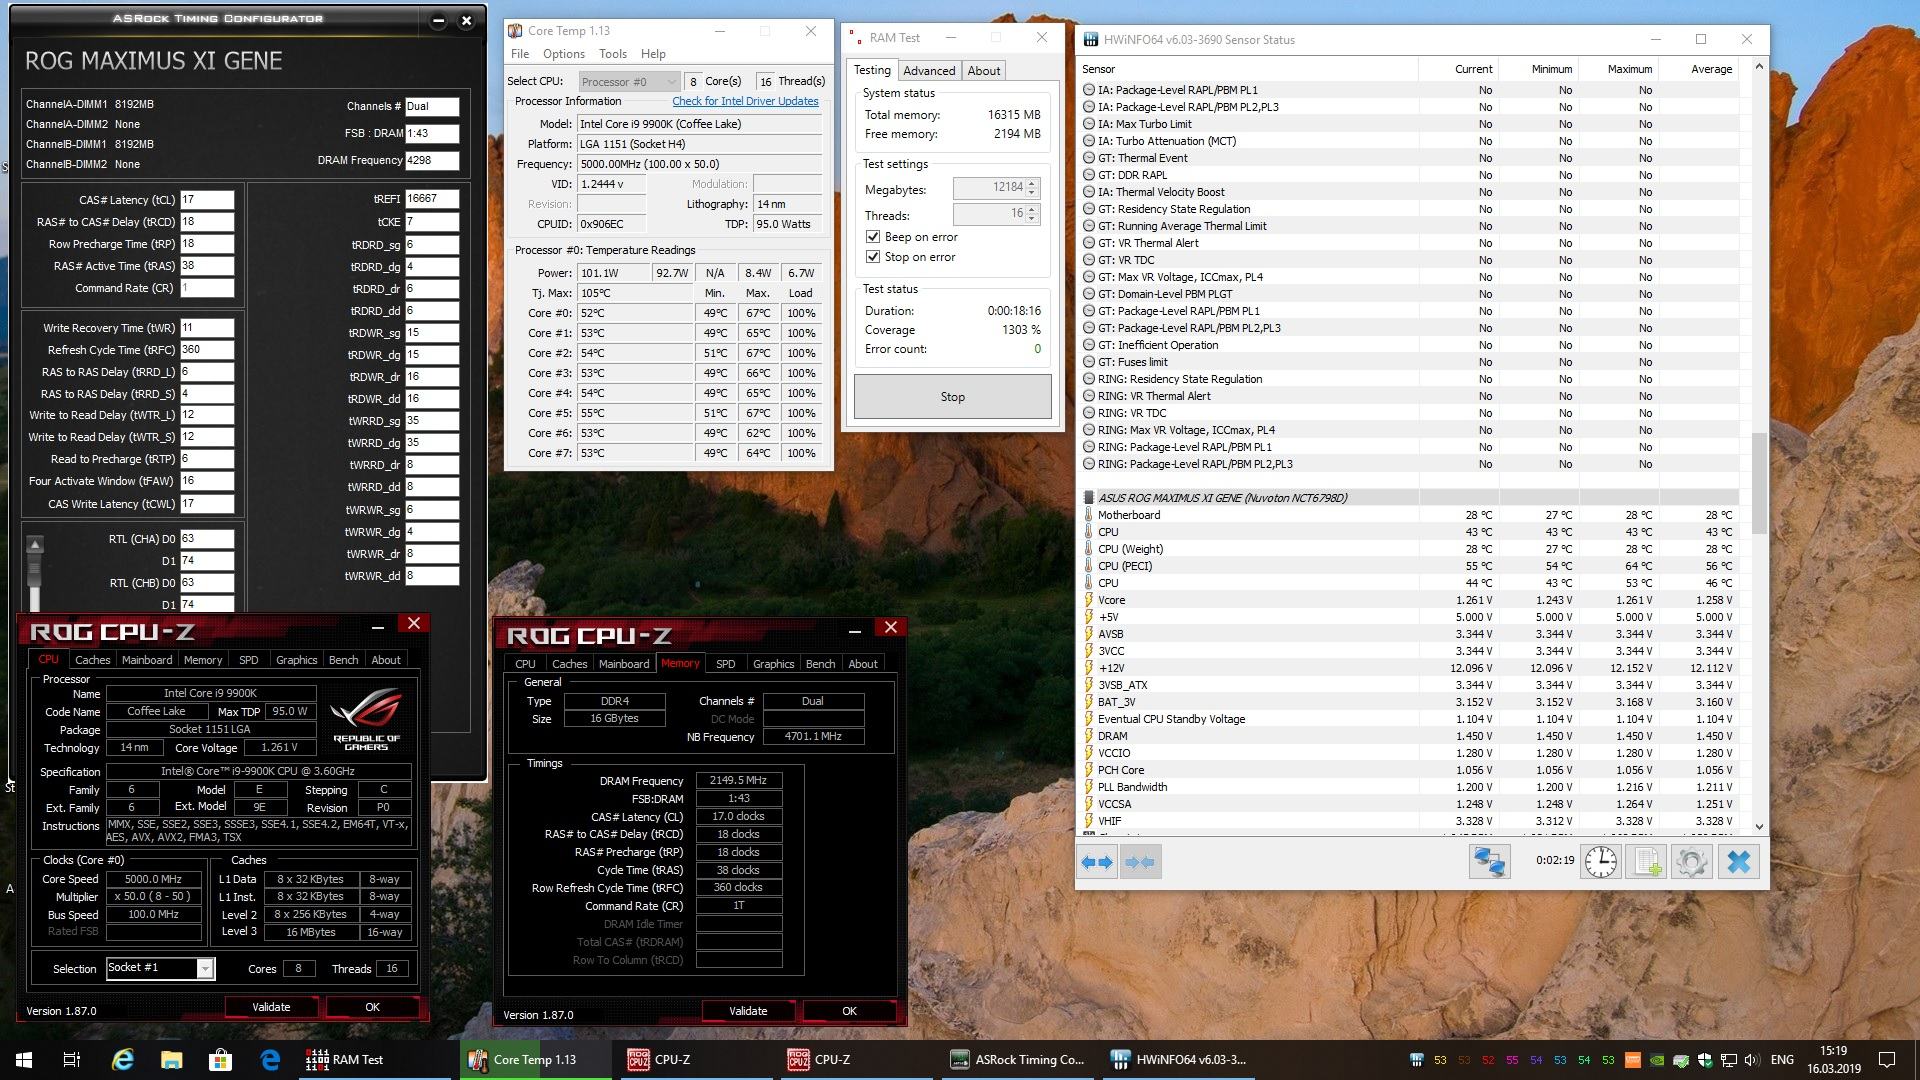1920x1080 pixels.
Task: Click Megabytes spinner arrows in RAM Test
Action: (x=1033, y=187)
